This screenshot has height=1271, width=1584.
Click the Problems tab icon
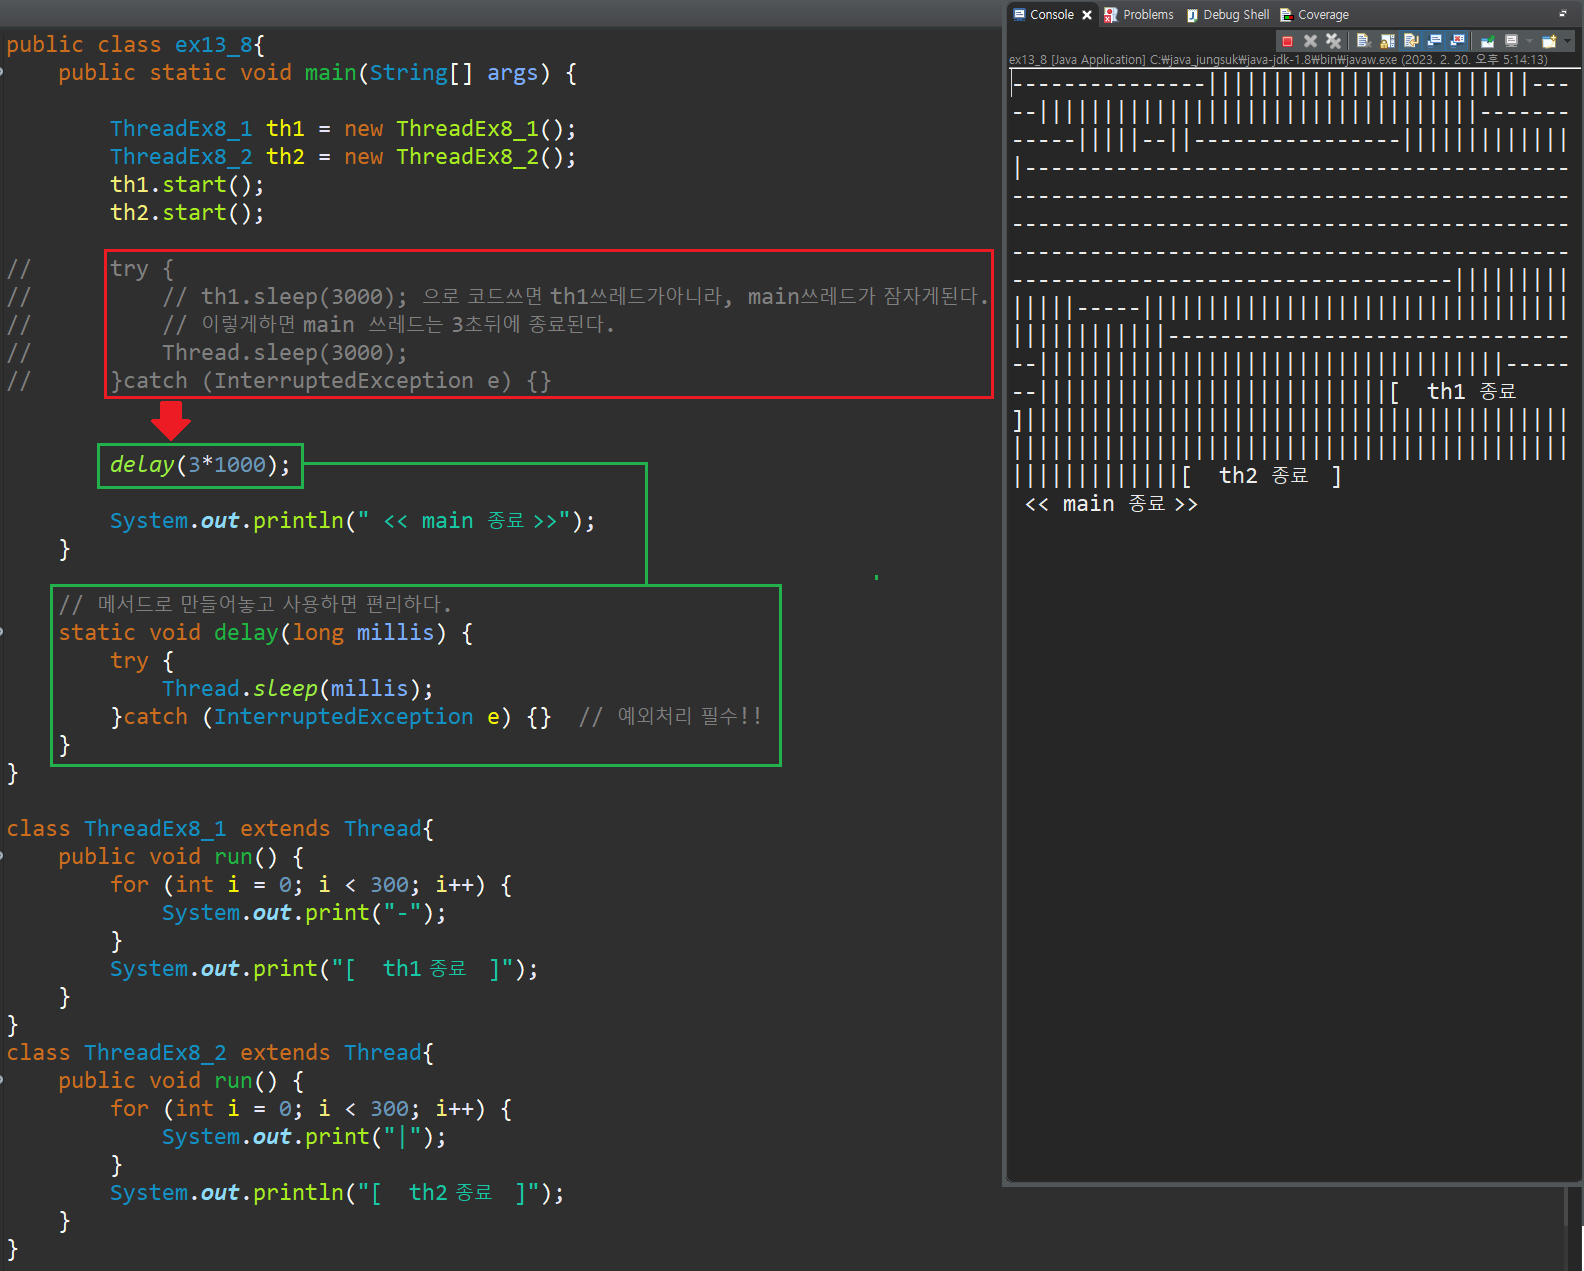click(x=1111, y=15)
